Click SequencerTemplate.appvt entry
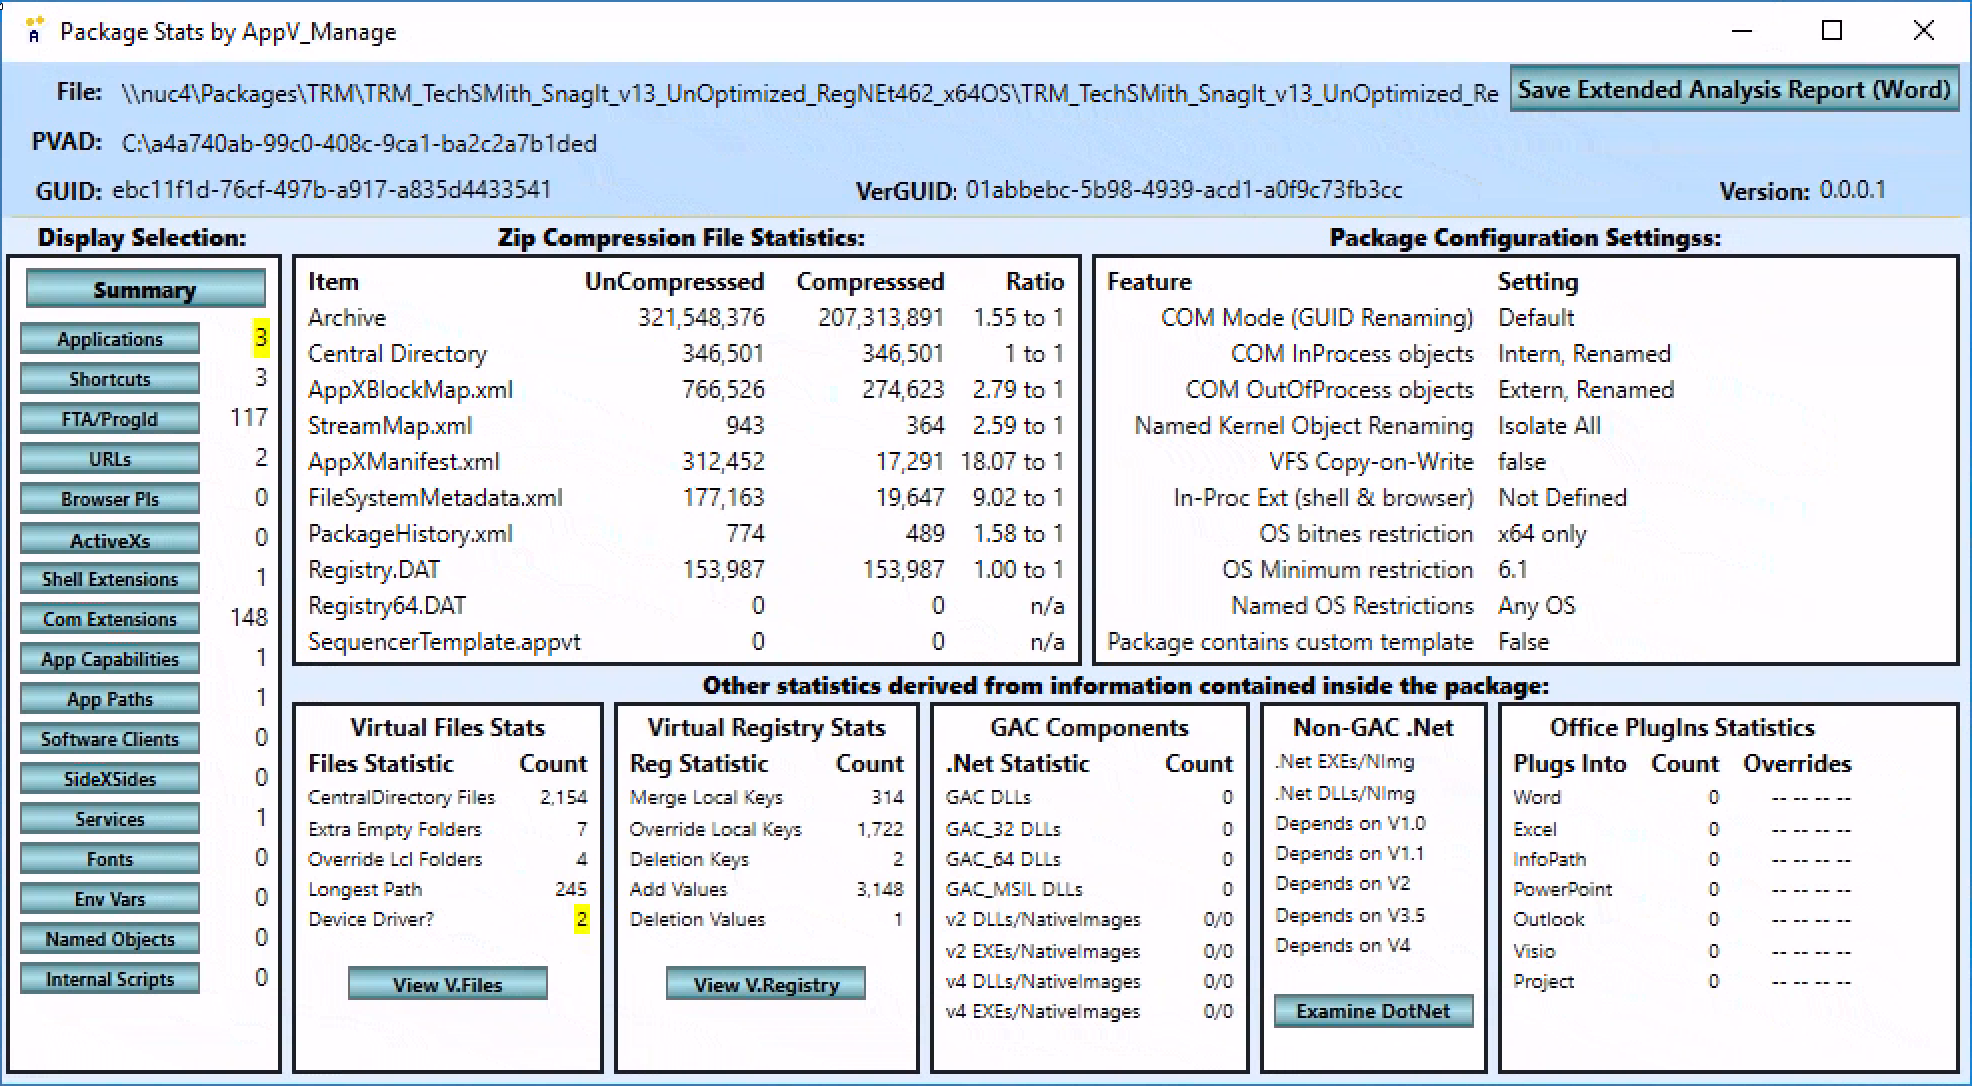 [x=444, y=642]
